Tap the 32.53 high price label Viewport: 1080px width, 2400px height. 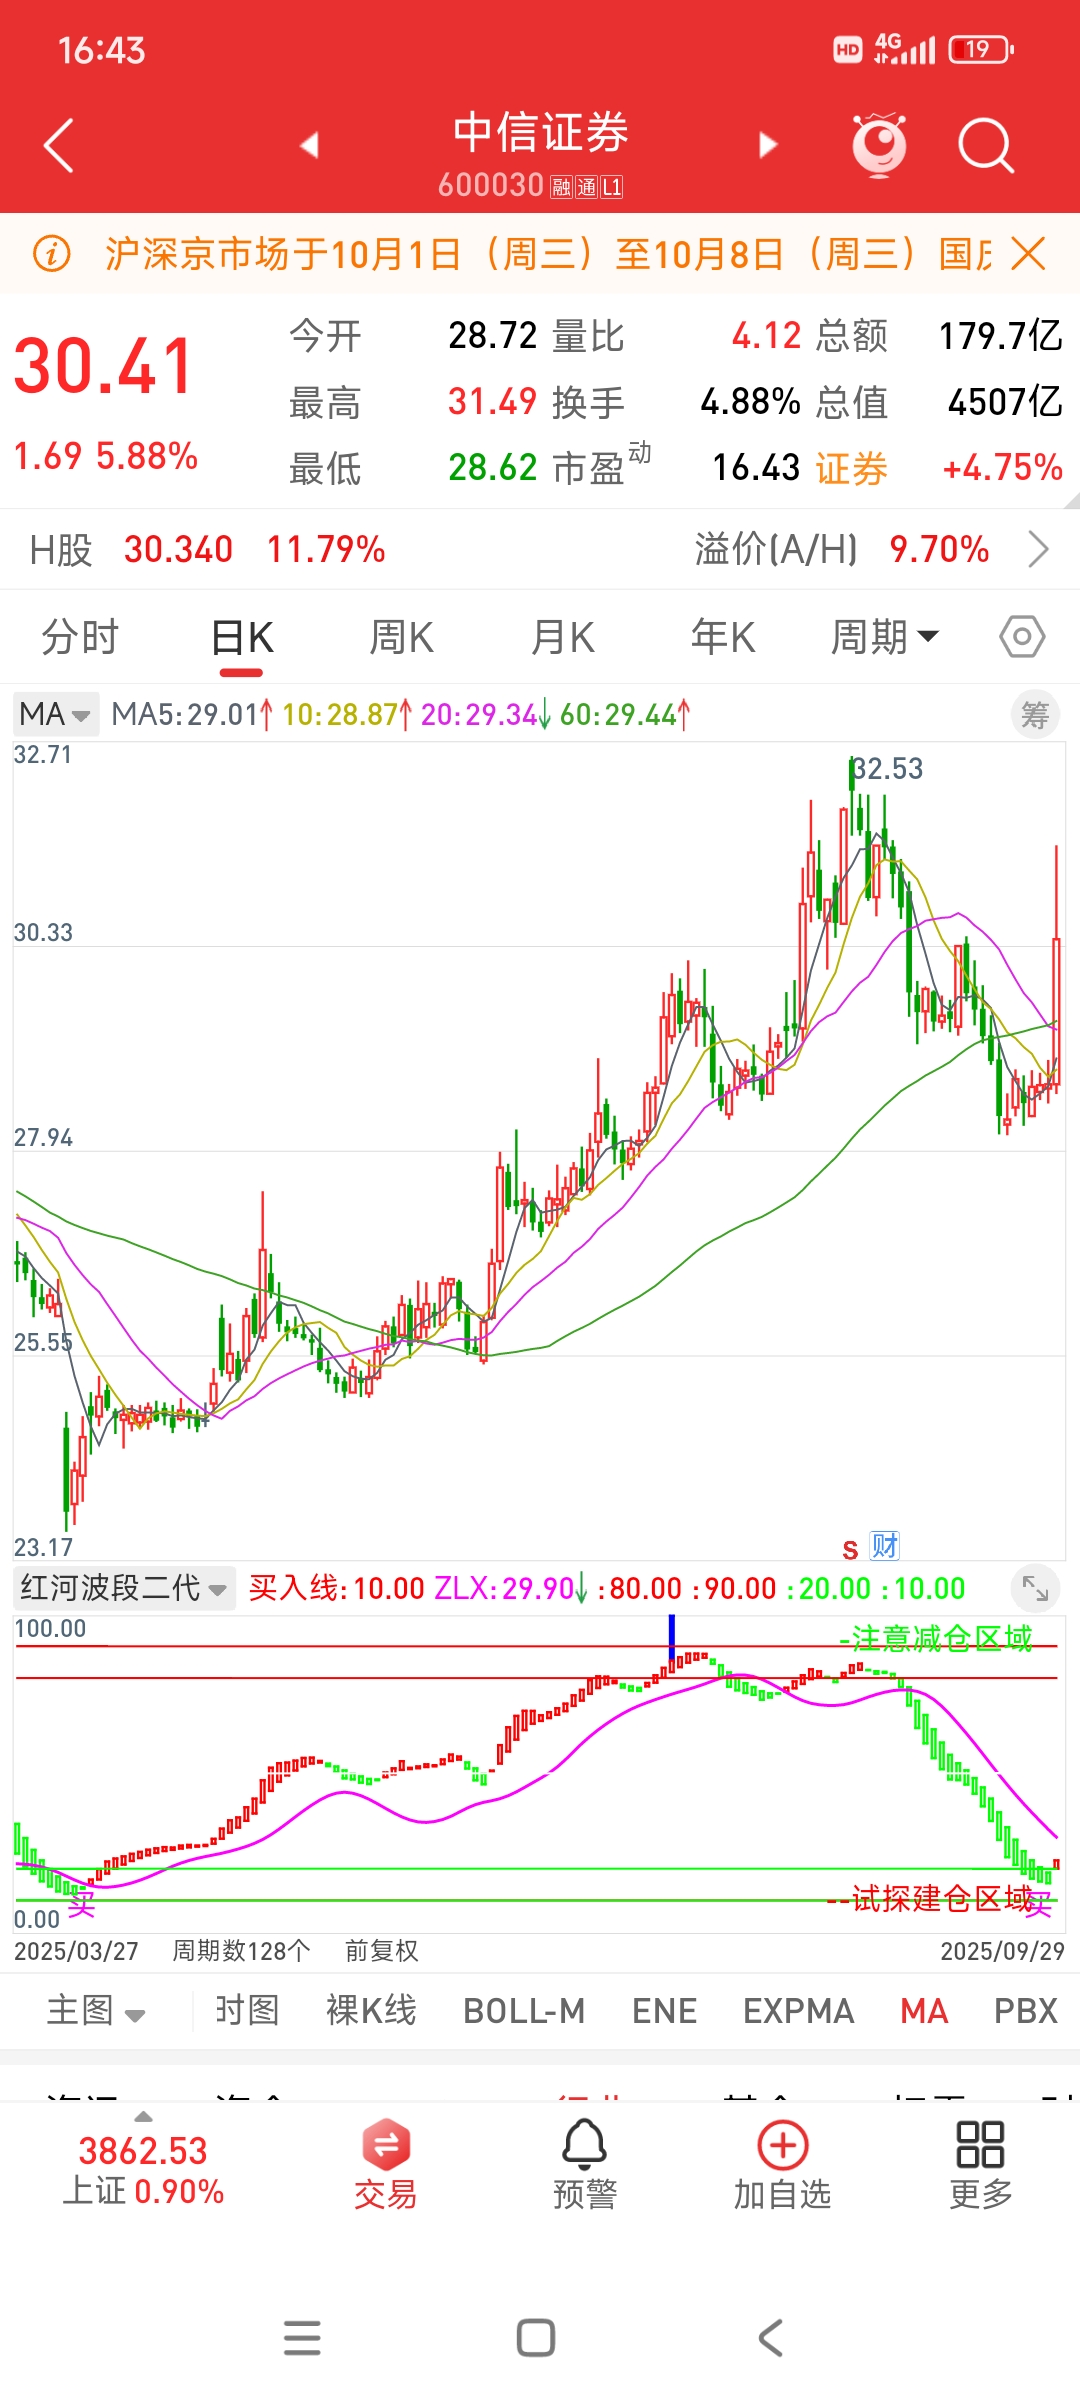(x=888, y=768)
